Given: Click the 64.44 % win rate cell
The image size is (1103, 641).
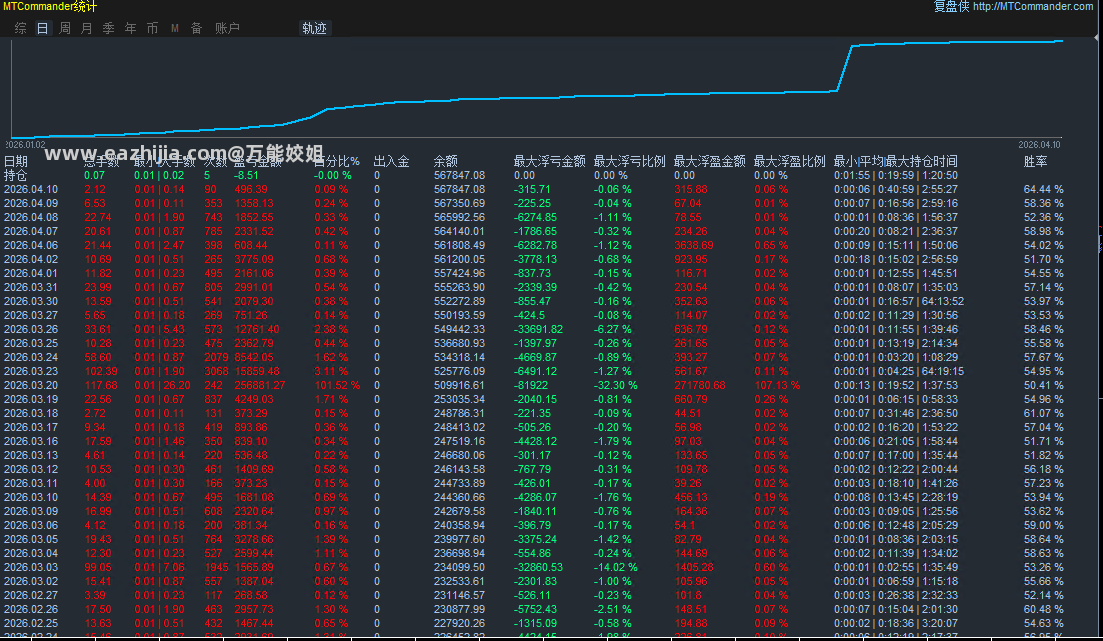Looking at the screenshot, I should pos(1043,189).
